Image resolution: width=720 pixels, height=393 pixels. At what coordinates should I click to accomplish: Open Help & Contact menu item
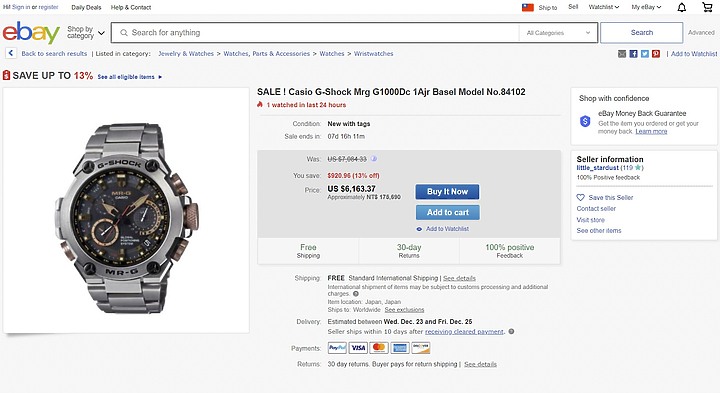tap(131, 7)
